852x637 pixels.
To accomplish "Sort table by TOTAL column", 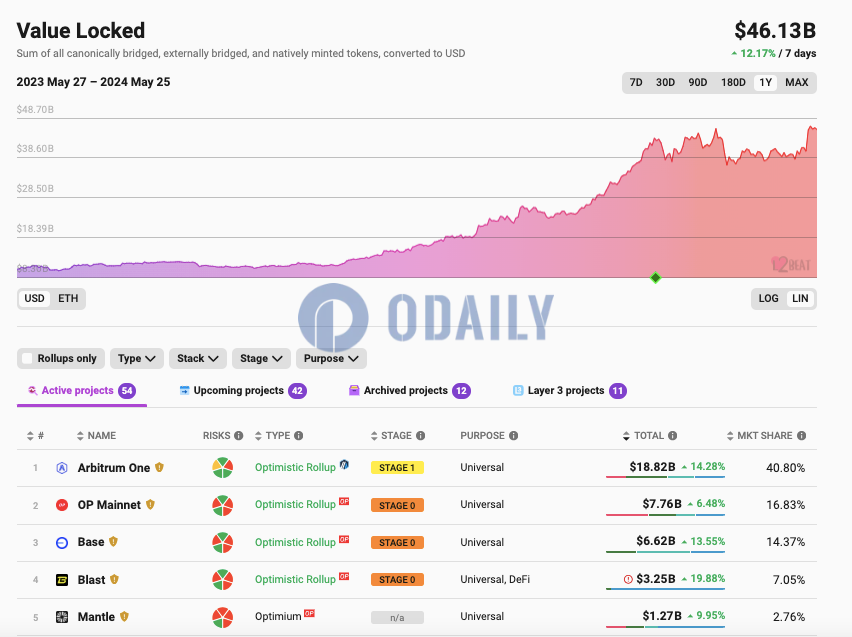I will (643, 435).
